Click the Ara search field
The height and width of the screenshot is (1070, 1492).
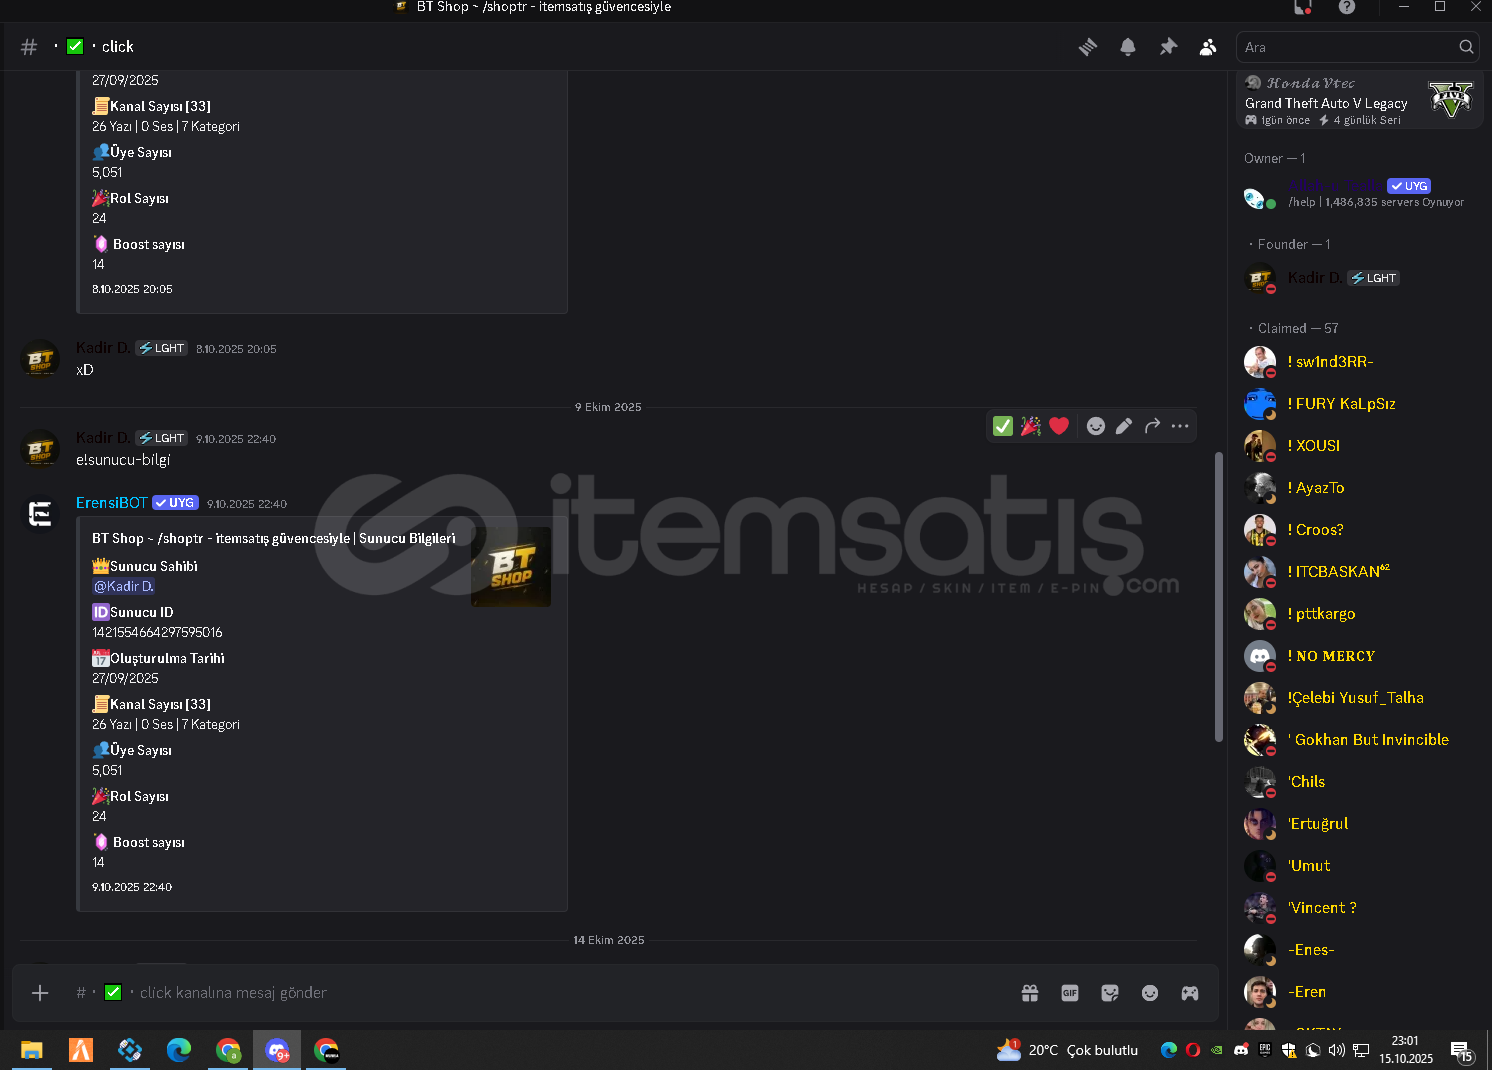tap(1357, 47)
